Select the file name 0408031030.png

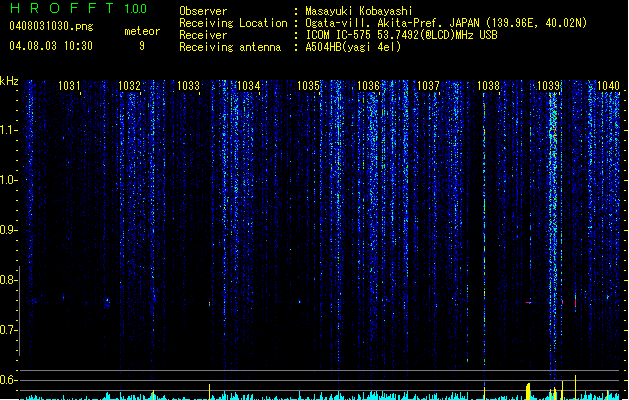point(51,26)
